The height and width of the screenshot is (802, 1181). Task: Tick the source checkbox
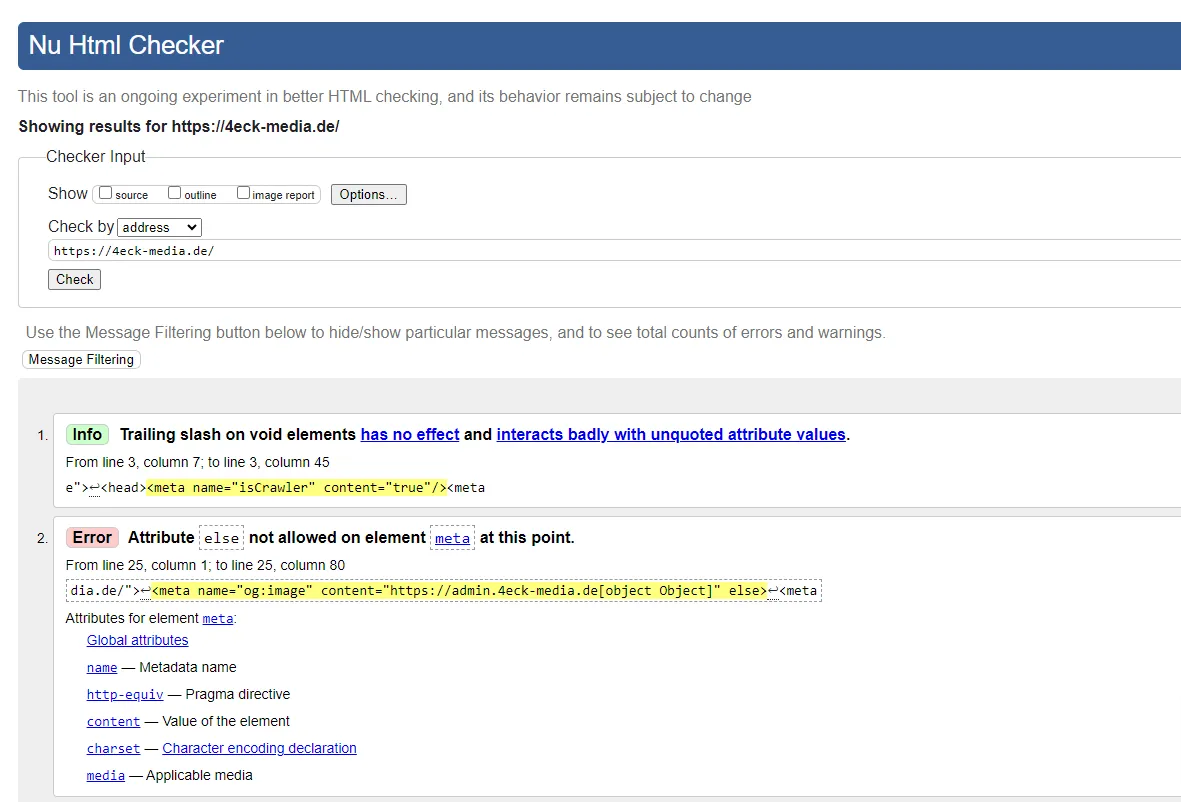(105, 193)
